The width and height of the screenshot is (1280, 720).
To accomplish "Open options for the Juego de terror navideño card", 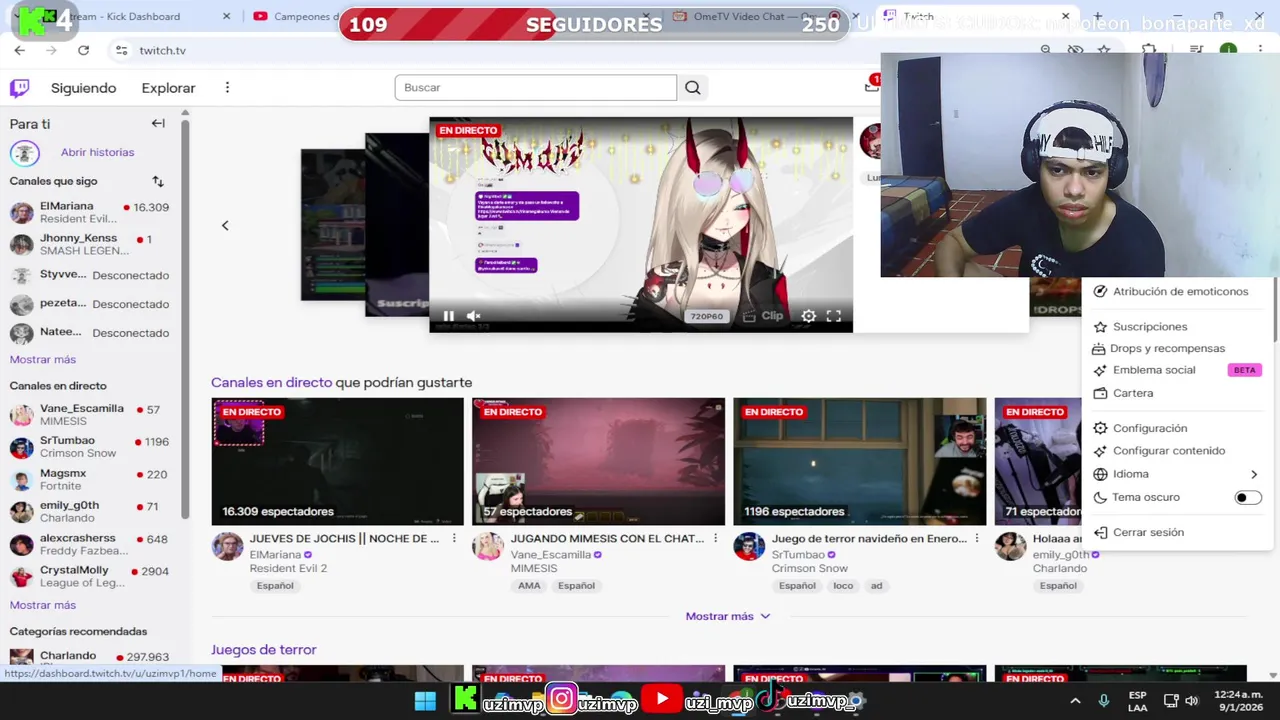I will pos(976,539).
